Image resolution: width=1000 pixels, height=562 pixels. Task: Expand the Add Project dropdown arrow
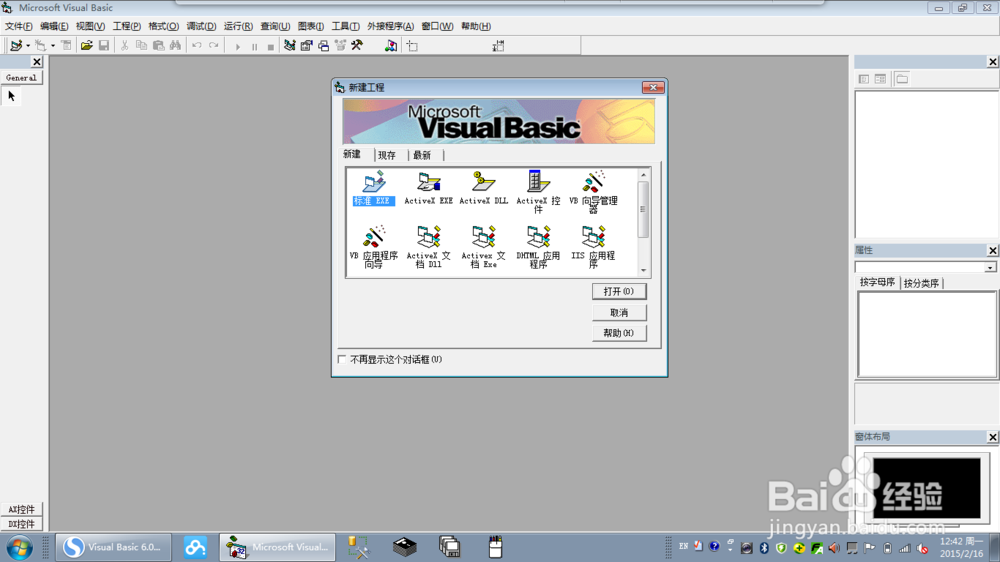pyautogui.click(x=27, y=46)
